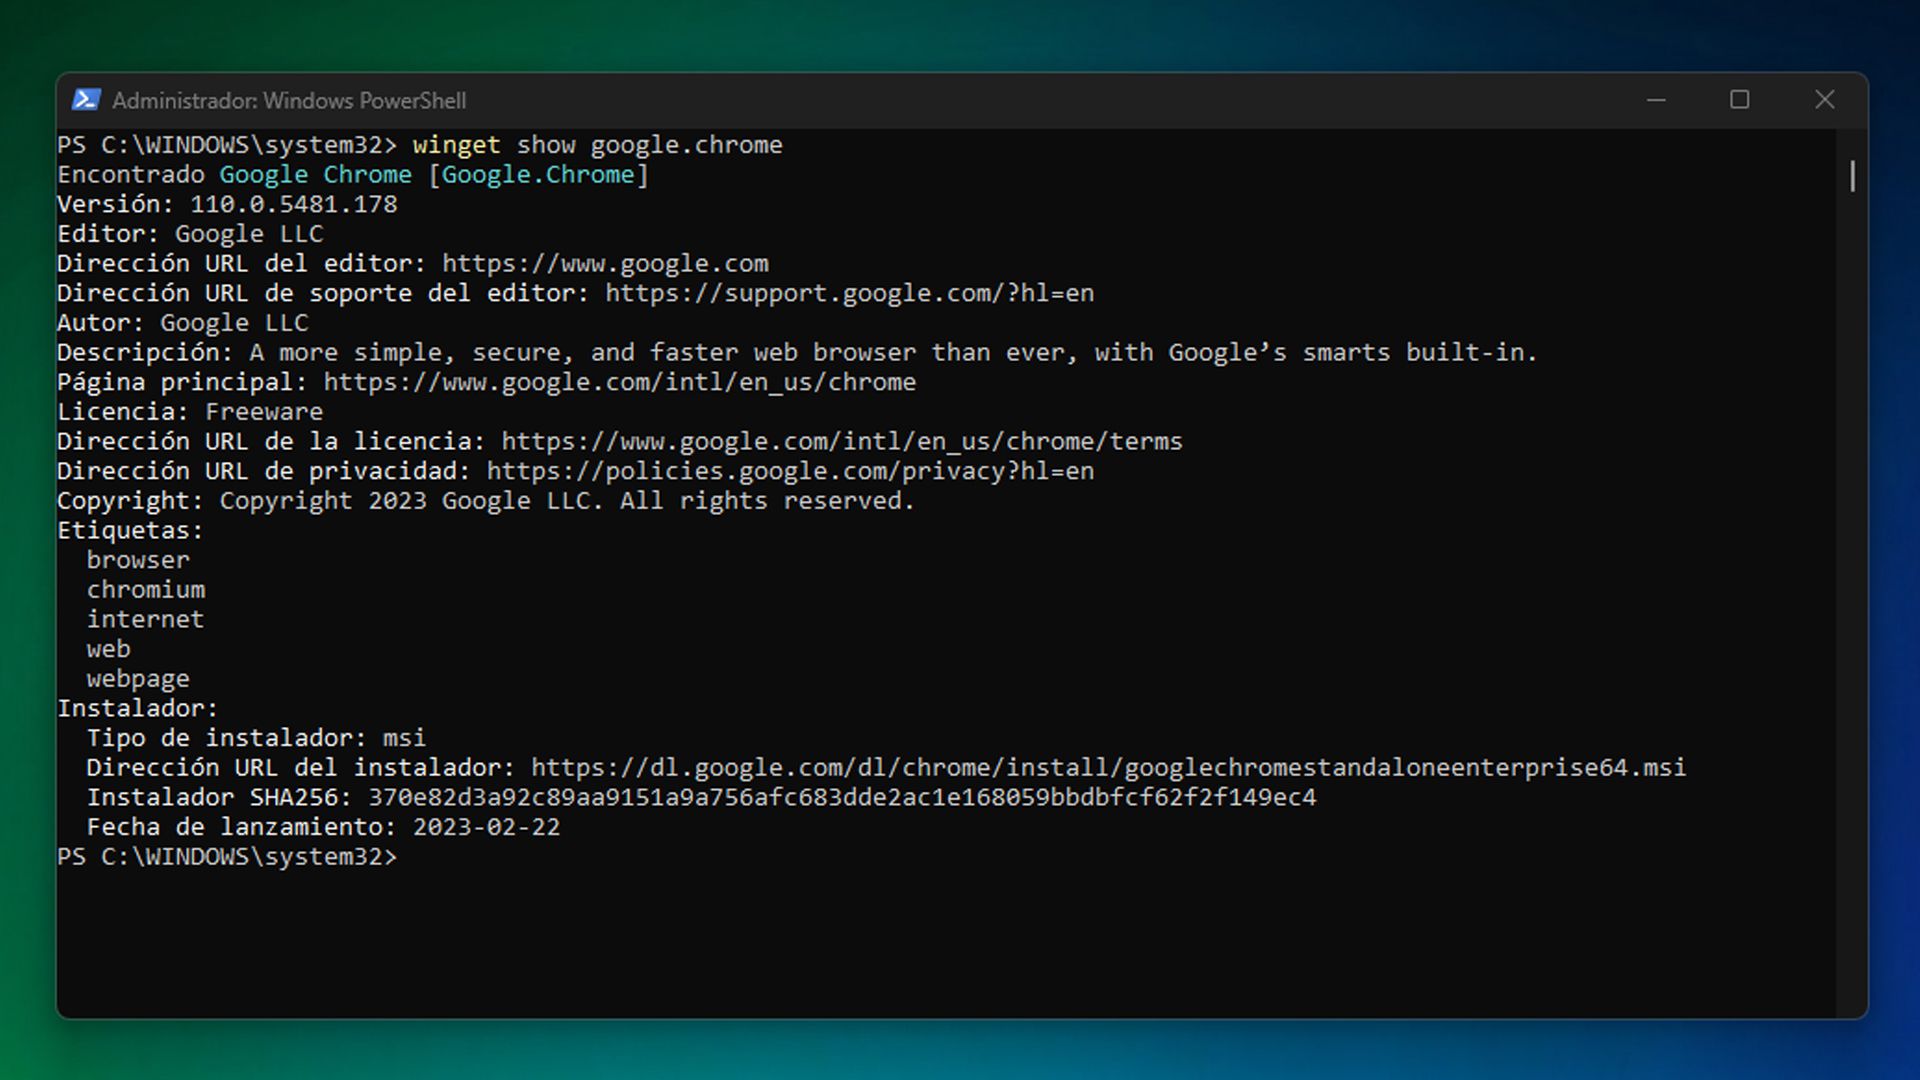1920x1080 pixels.
Task: Click the https://www.google.com editor URL
Action: coord(605,264)
